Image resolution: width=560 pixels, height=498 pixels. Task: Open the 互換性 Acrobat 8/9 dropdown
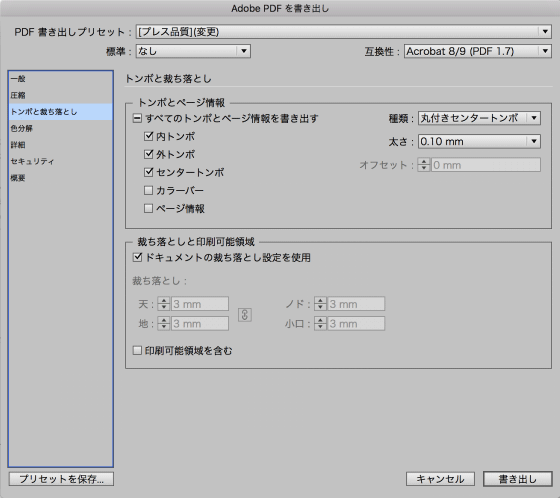(478, 51)
